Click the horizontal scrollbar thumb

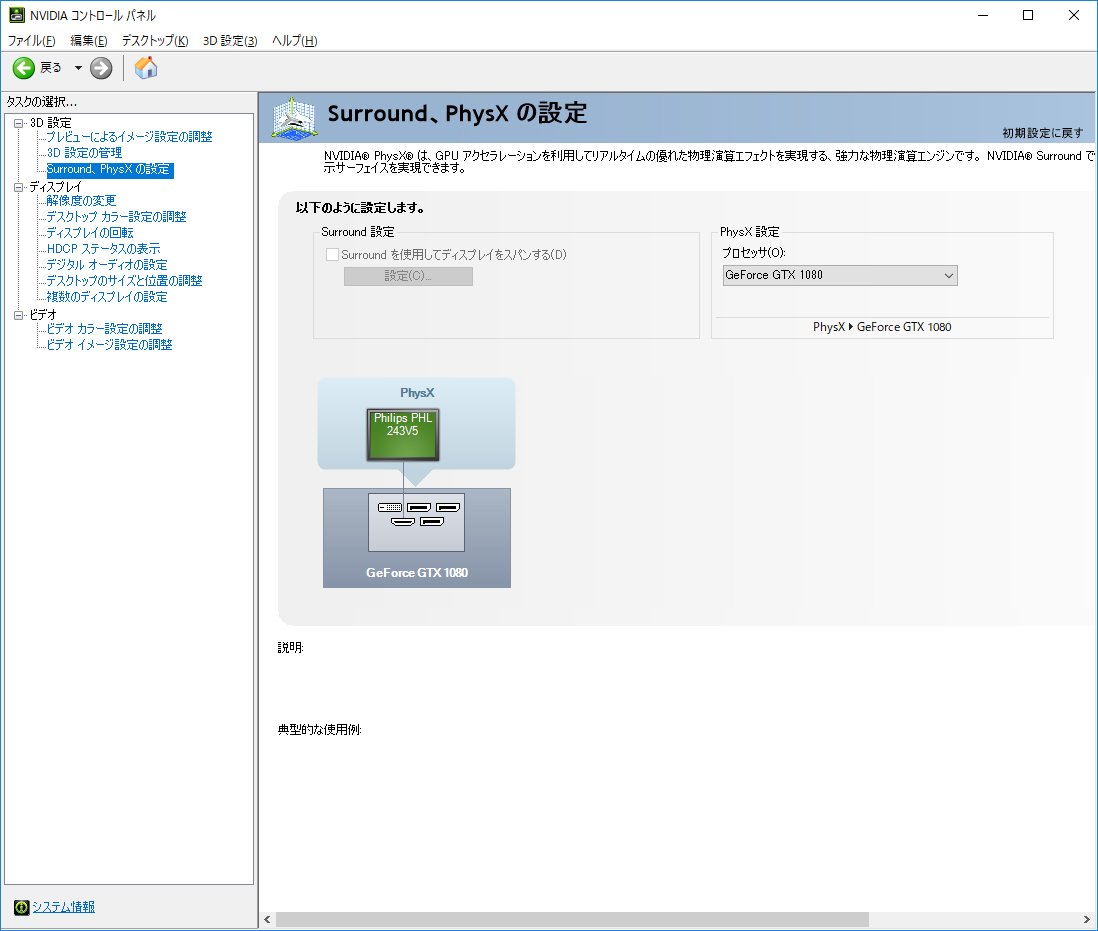tap(572, 919)
